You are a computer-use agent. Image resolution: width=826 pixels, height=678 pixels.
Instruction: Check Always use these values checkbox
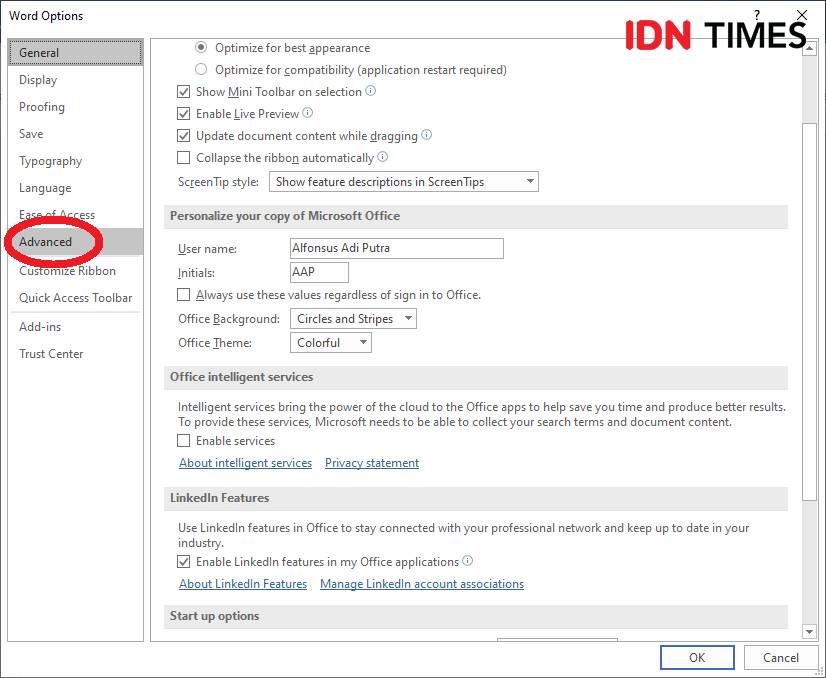point(183,294)
